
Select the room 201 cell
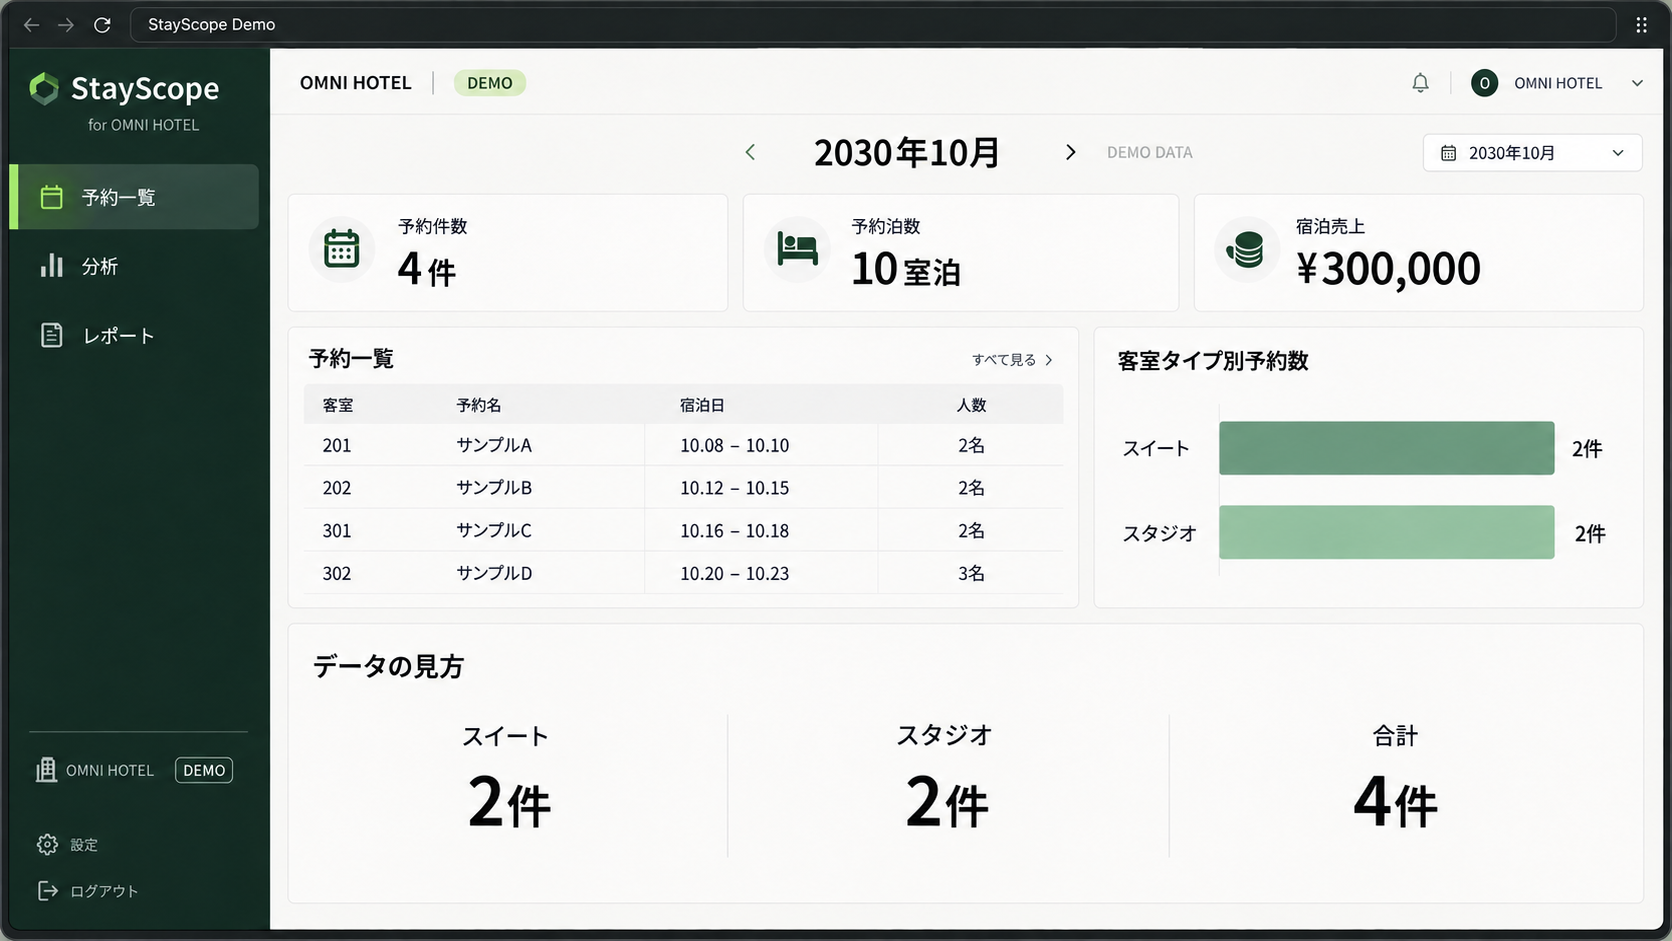[337, 445]
